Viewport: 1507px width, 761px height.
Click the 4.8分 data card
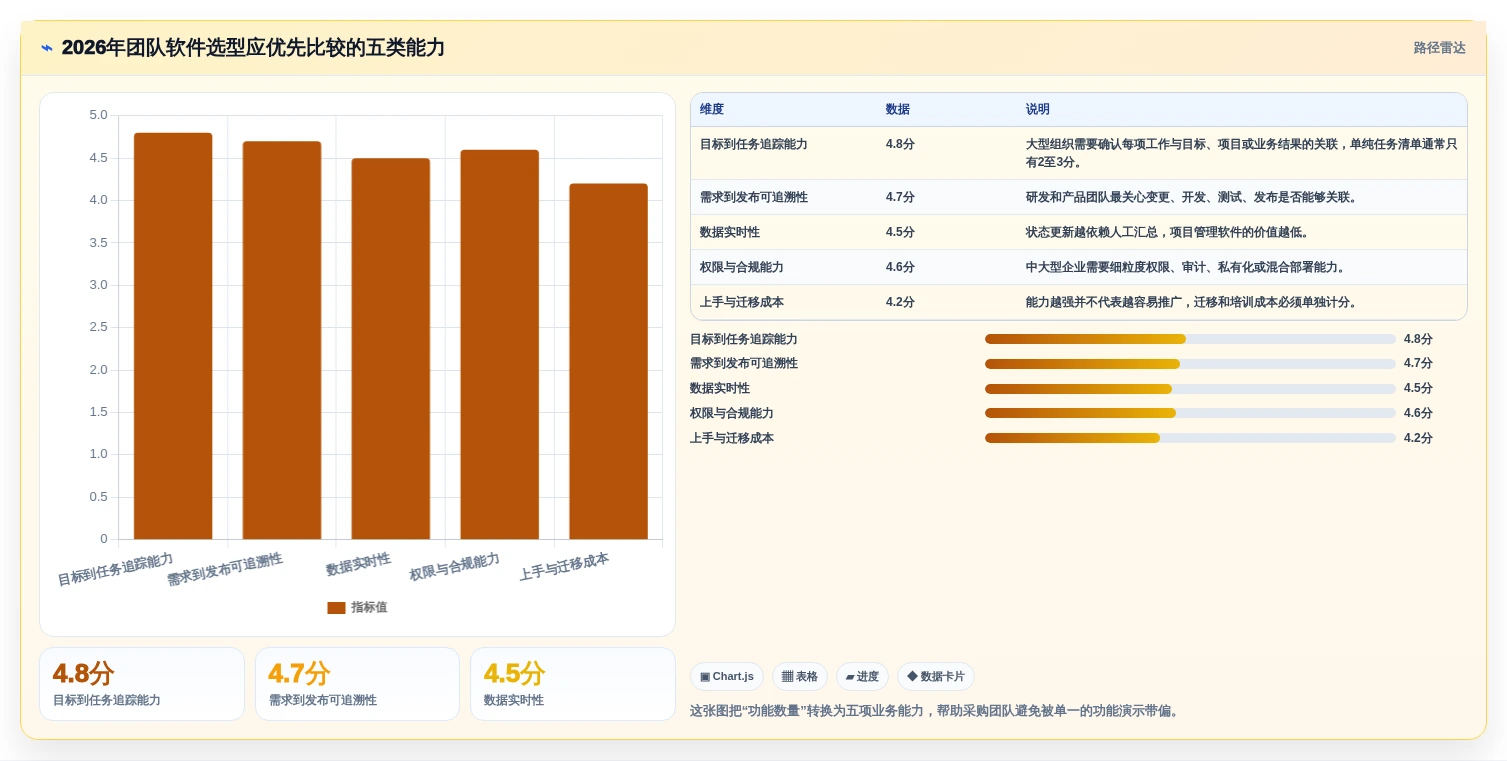tap(142, 684)
